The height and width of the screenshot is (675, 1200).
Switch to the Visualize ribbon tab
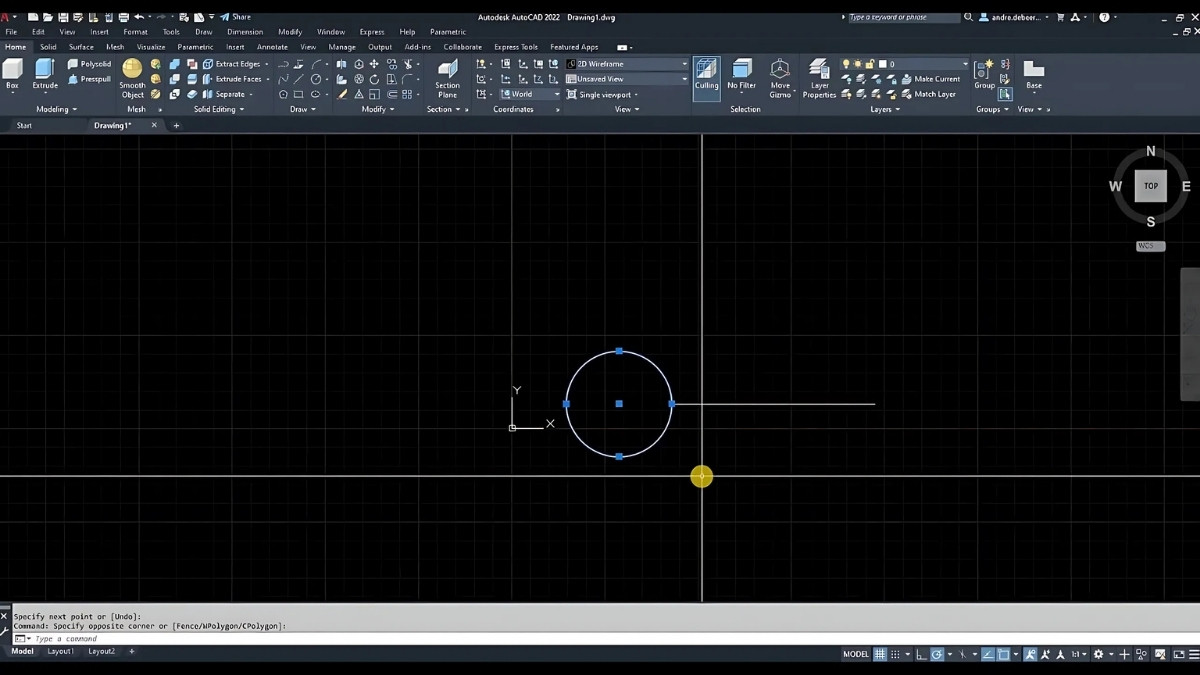coord(151,47)
